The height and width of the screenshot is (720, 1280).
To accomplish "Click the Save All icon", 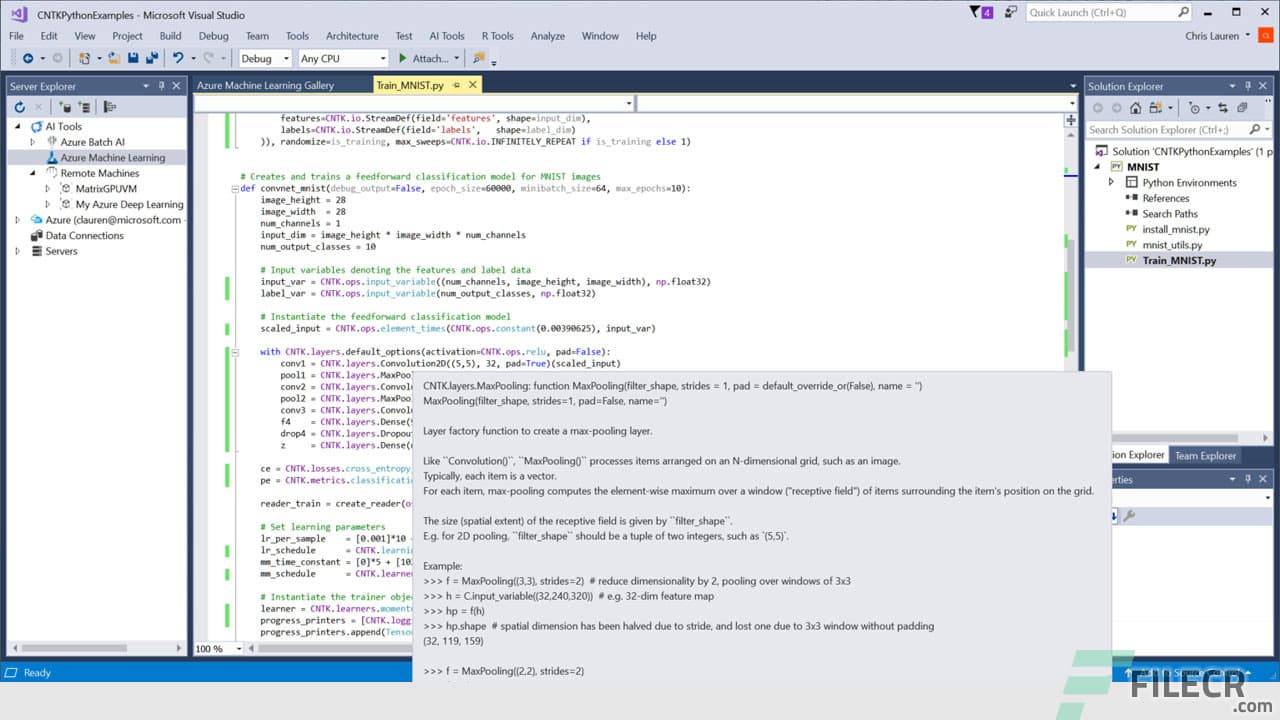I will point(153,57).
